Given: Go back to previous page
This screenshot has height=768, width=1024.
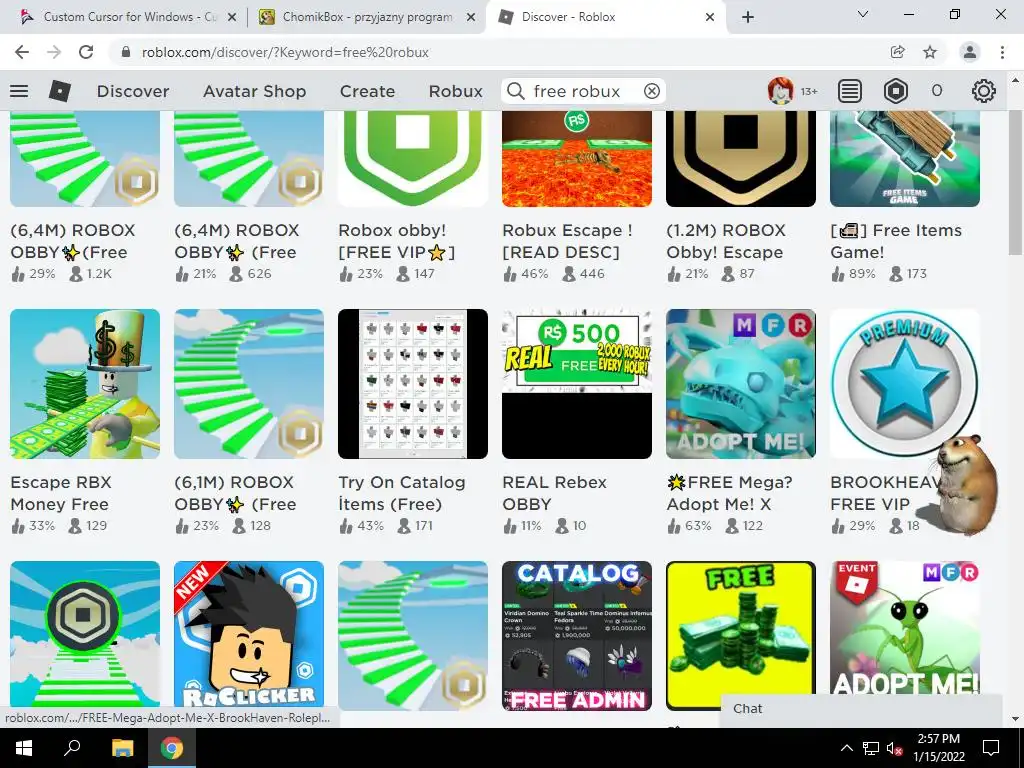Looking at the screenshot, I should pyautogui.click(x=22, y=52).
